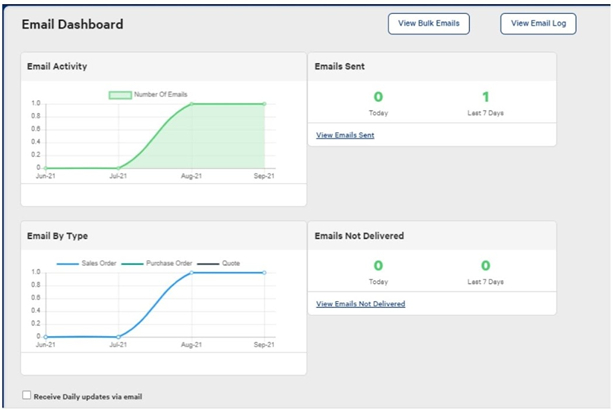
Task: Follow the View Emails Not Delivered link
Action: coord(360,304)
